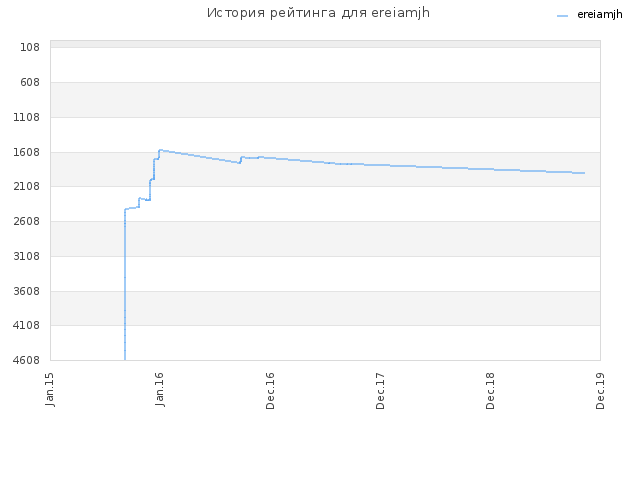Click the blue legend line swatch
Screen dimensions: 640x480
pyautogui.click(x=562, y=16)
